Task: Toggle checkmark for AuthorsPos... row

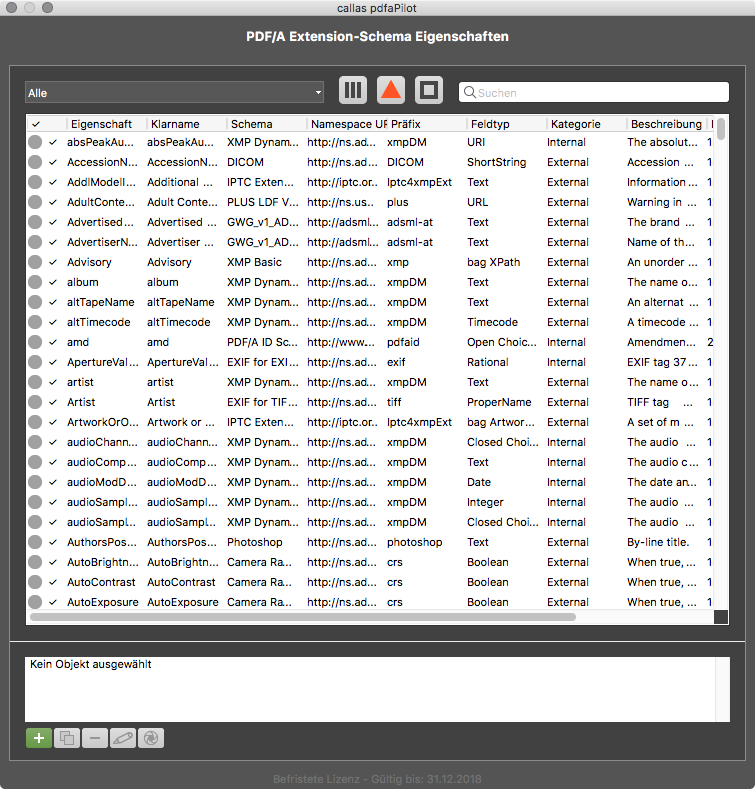Action: (x=53, y=542)
